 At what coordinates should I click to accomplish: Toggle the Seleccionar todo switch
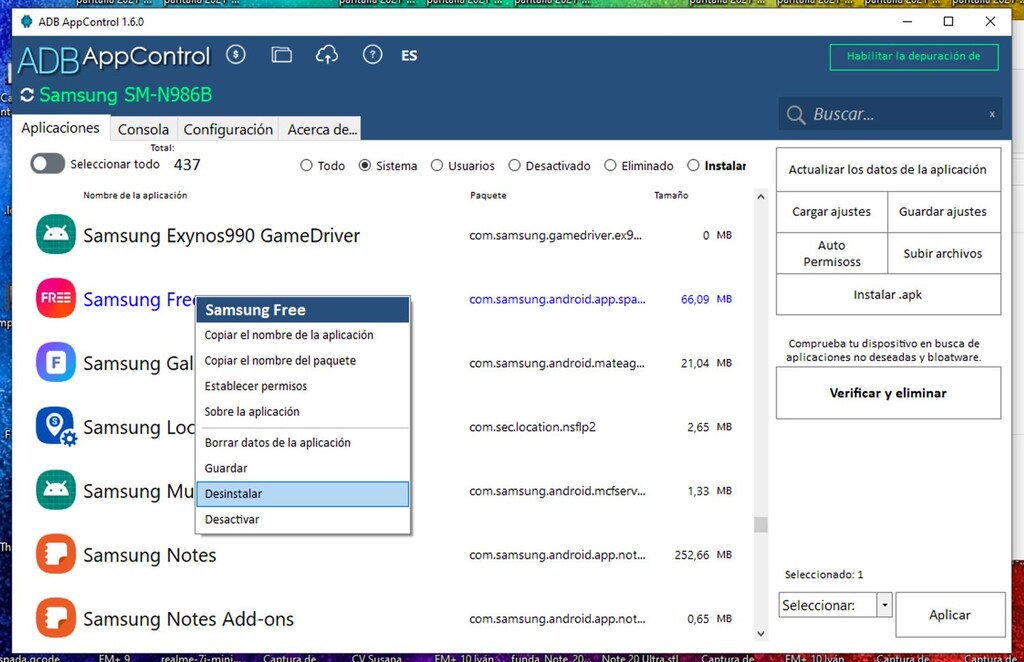[x=47, y=164]
